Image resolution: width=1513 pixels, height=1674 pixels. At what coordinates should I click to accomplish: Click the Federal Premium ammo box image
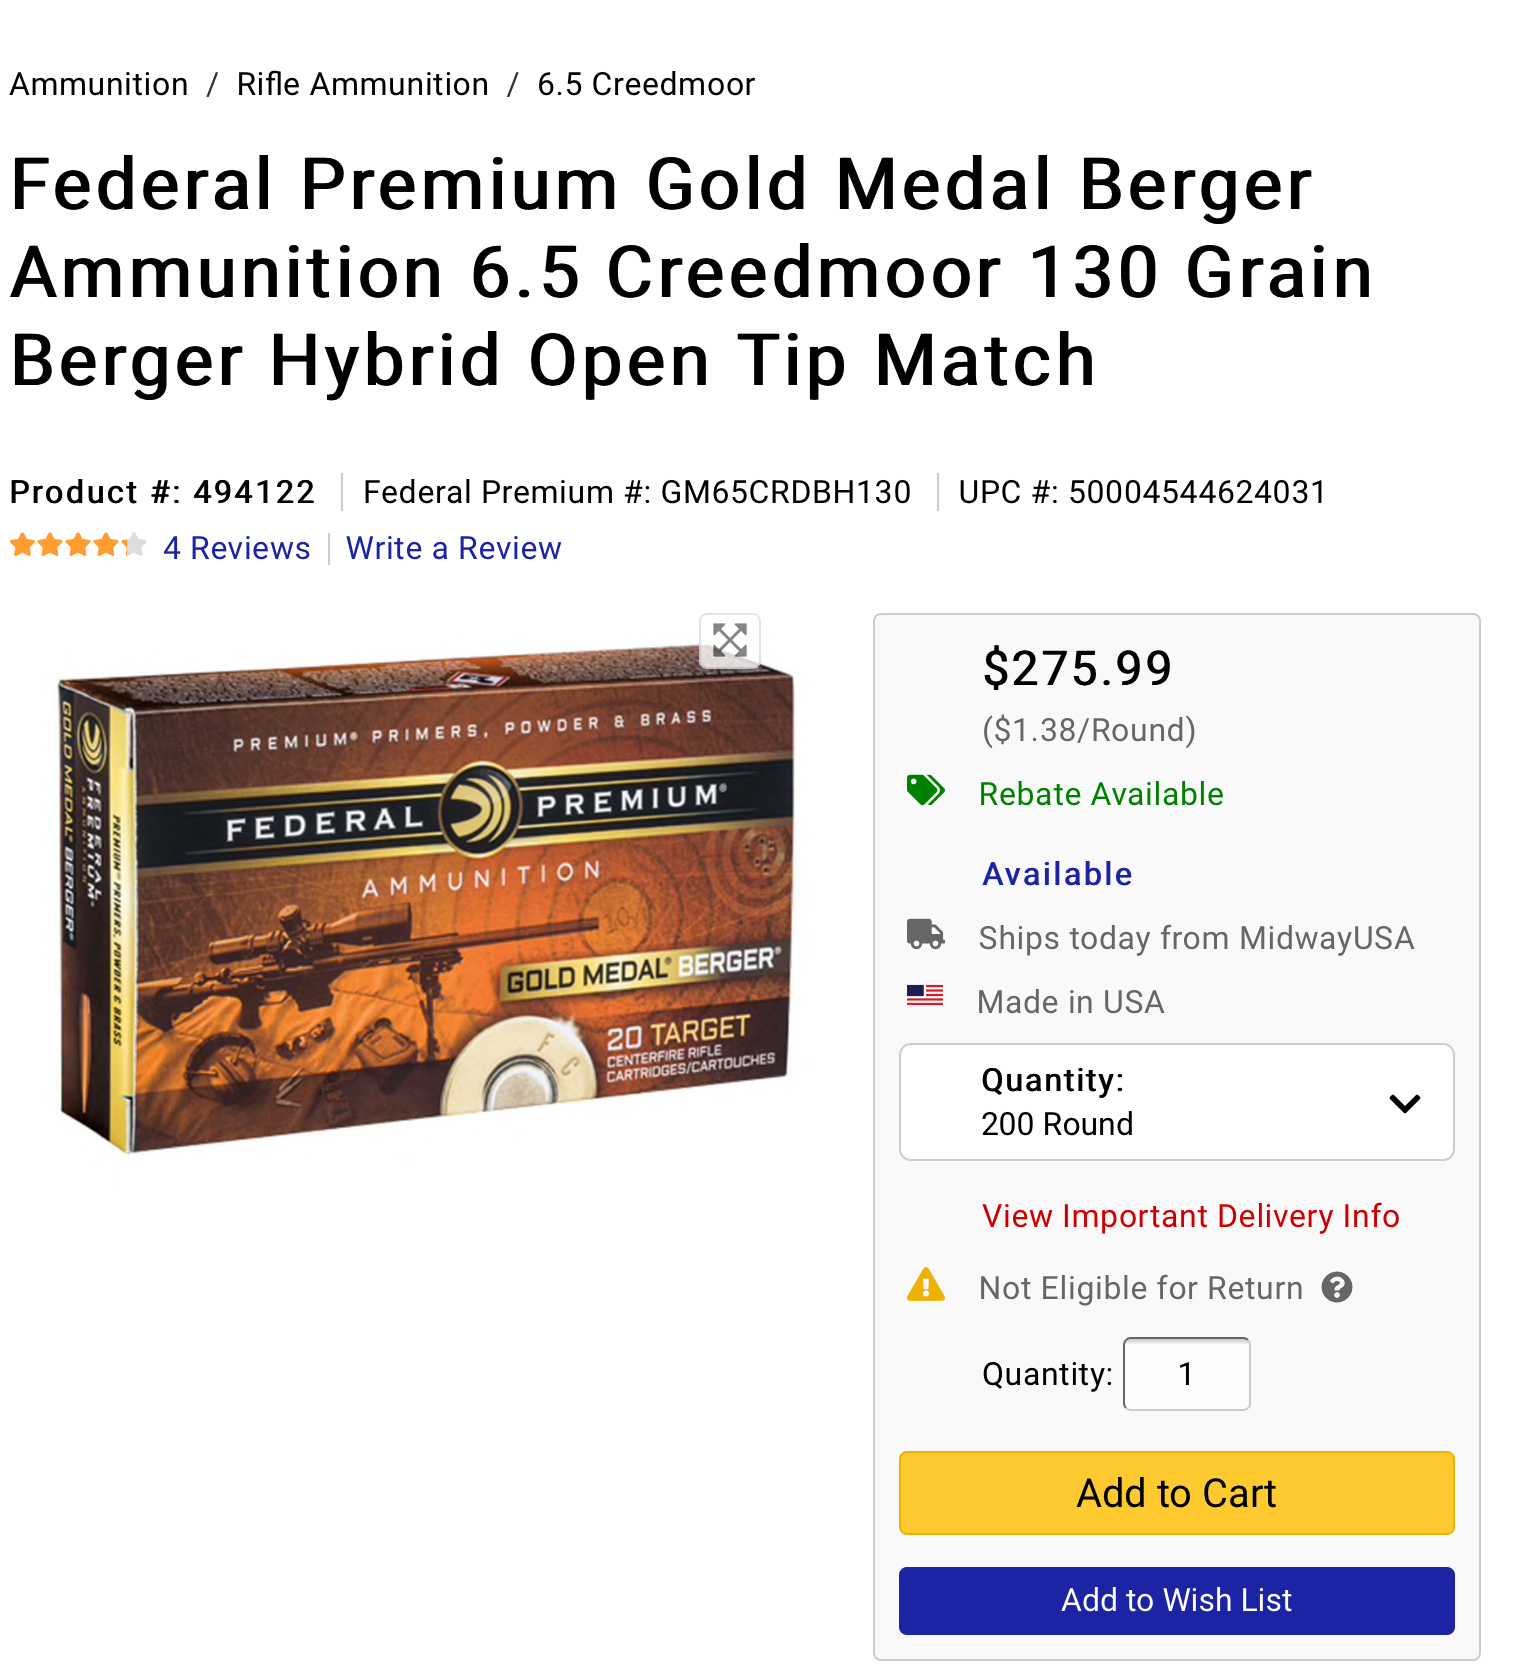click(x=424, y=905)
